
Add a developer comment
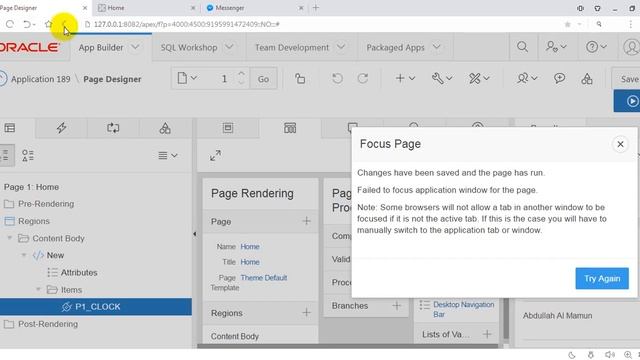pos(559,78)
